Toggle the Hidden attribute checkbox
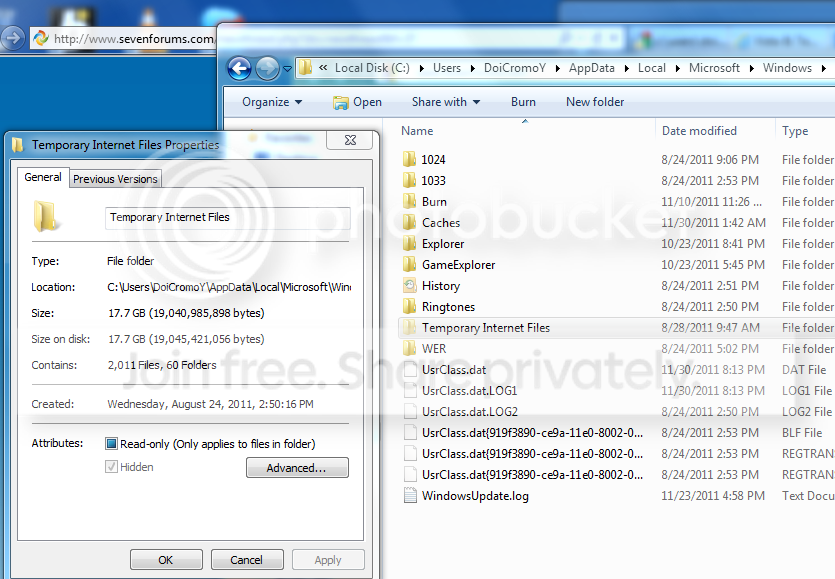Screen dimensions: 835x579 [x=111, y=467]
